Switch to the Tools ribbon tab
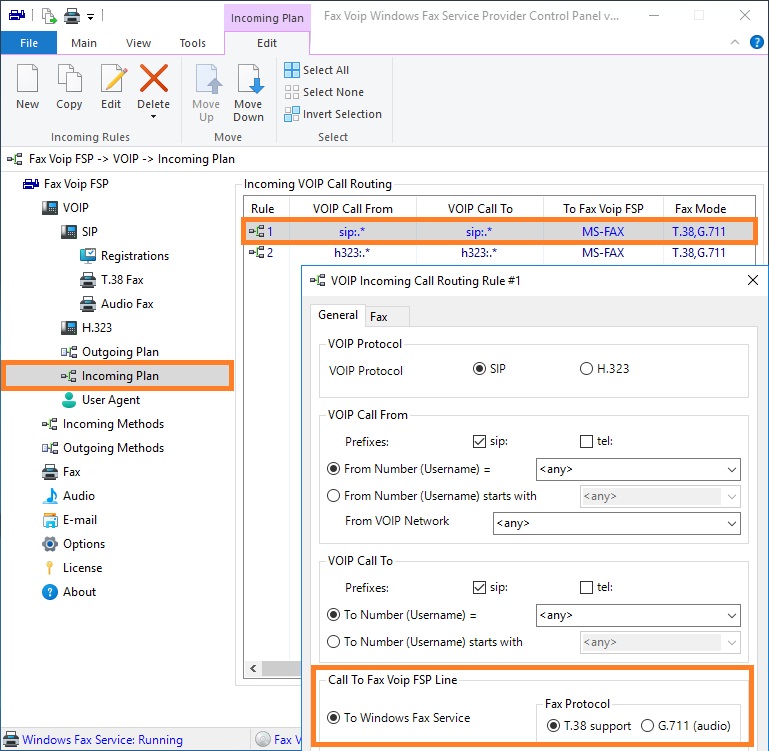769x751 pixels. coord(193,43)
